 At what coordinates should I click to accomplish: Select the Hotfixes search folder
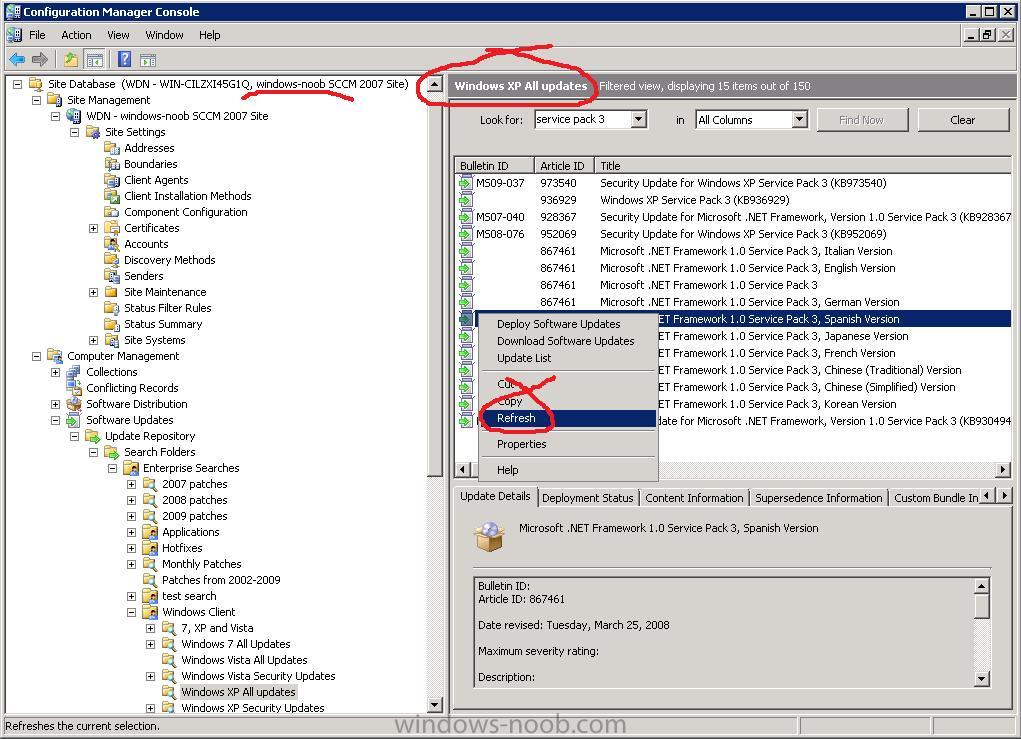pos(182,548)
